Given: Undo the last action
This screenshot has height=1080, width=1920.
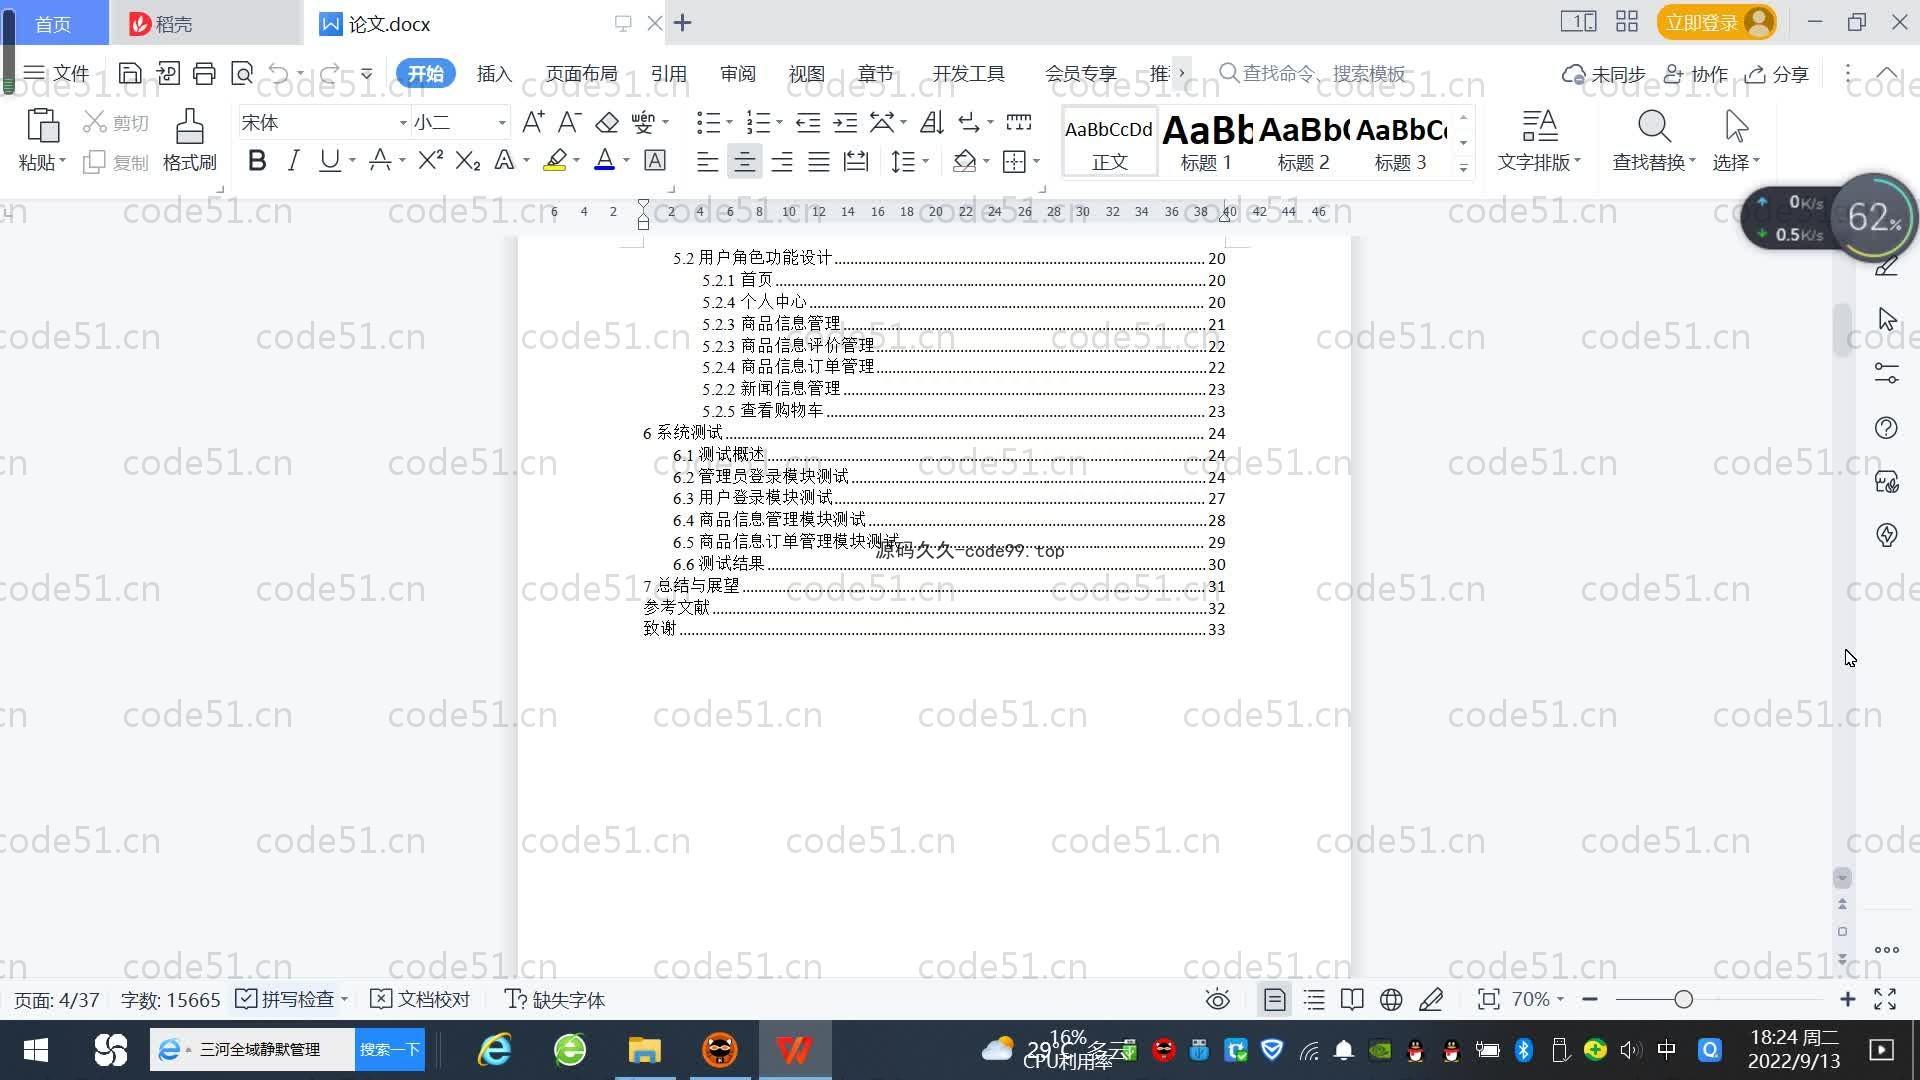Looking at the screenshot, I should [x=279, y=73].
